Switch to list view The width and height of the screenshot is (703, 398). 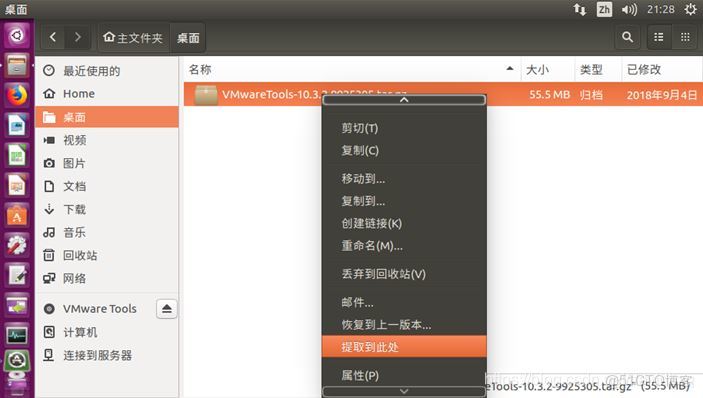[x=659, y=37]
